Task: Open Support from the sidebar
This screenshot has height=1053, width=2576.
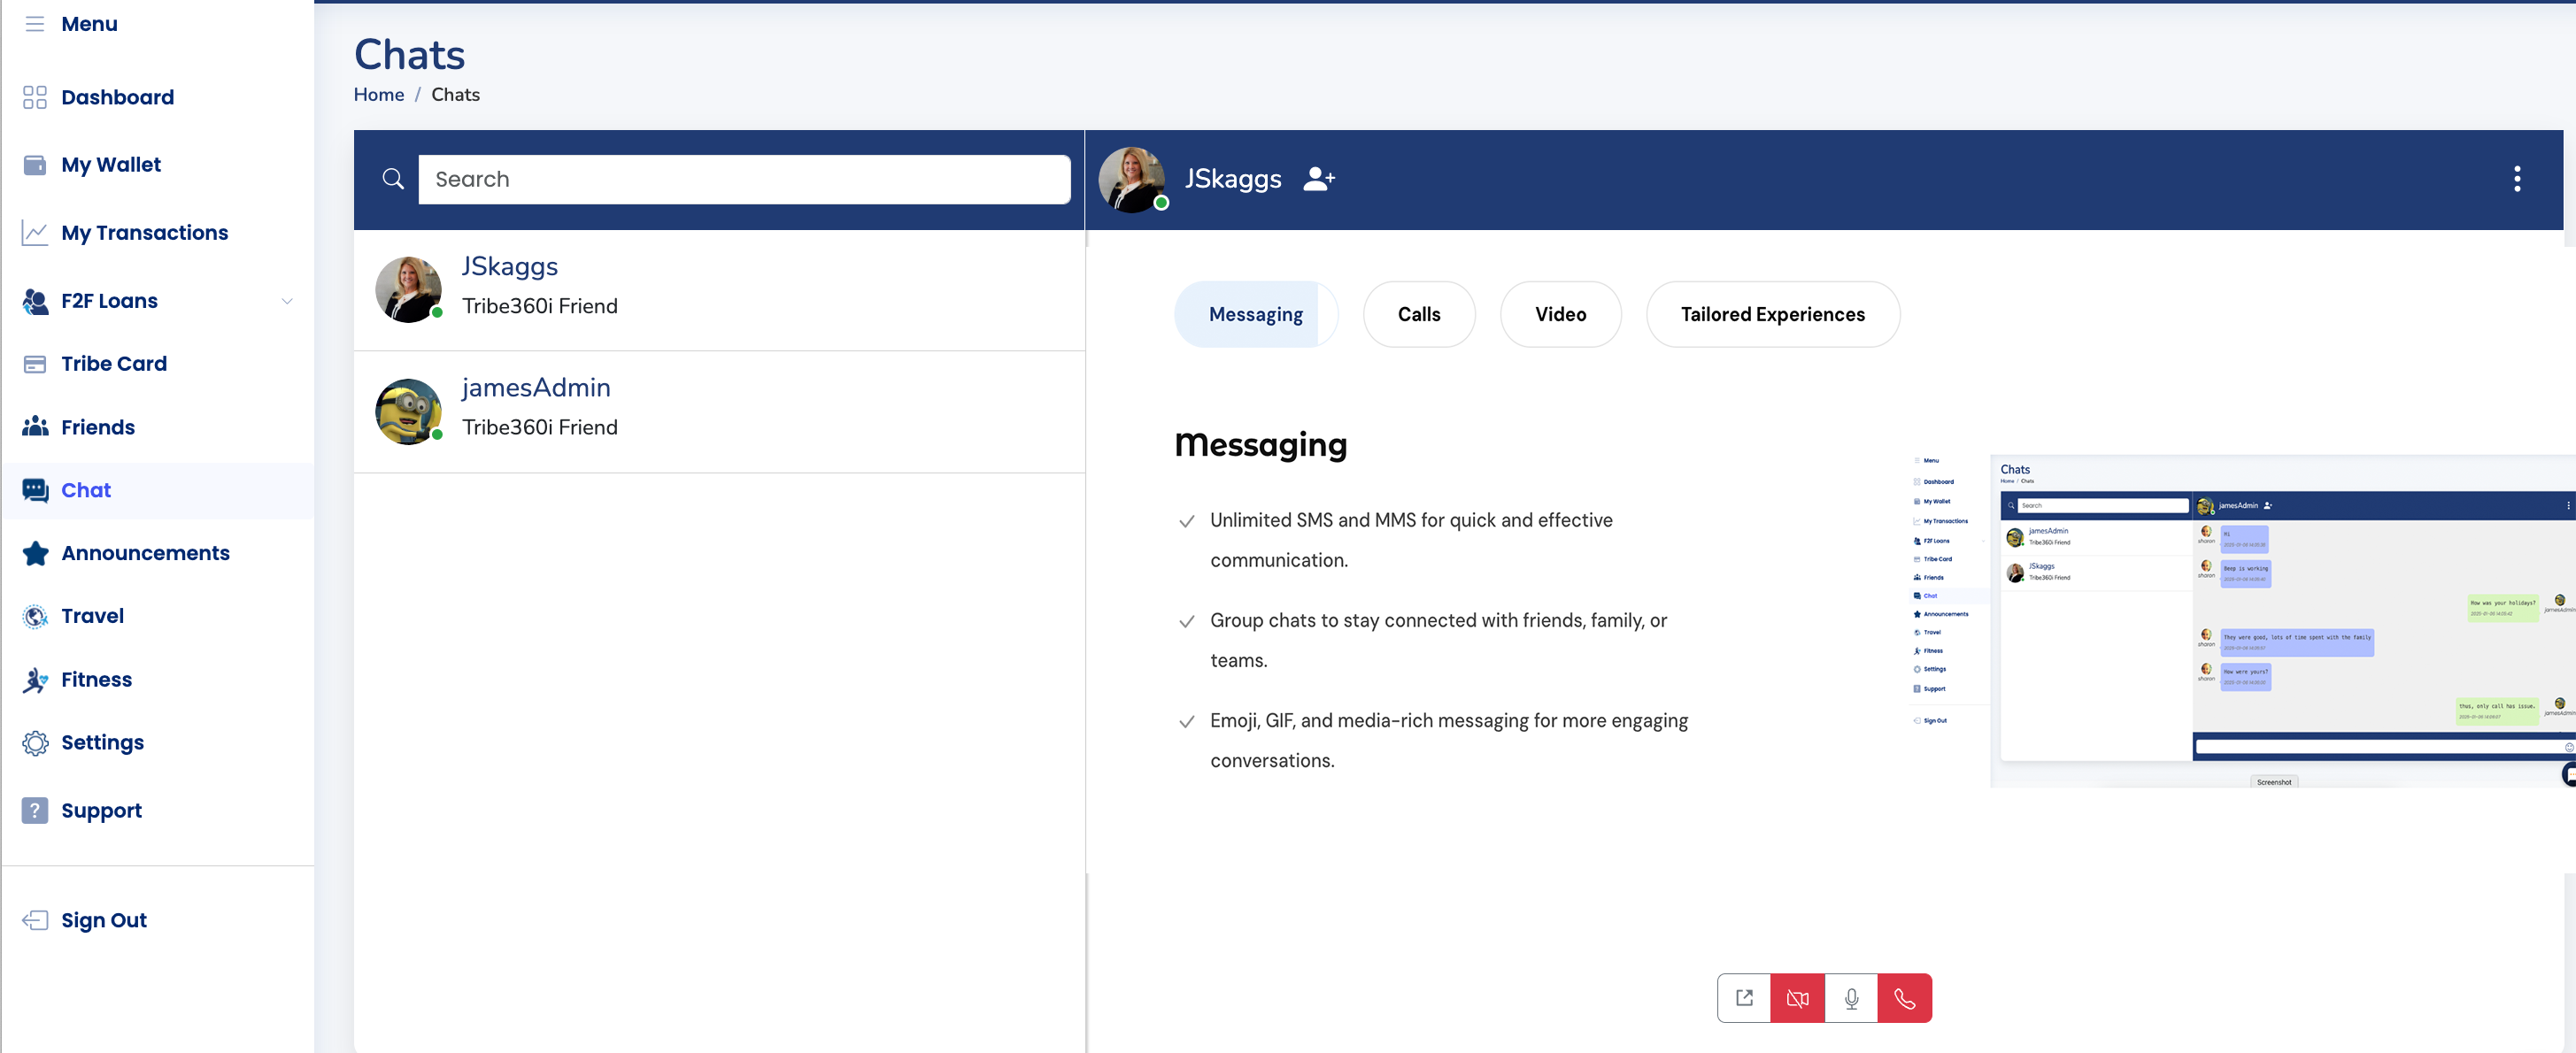Action: 101,810
